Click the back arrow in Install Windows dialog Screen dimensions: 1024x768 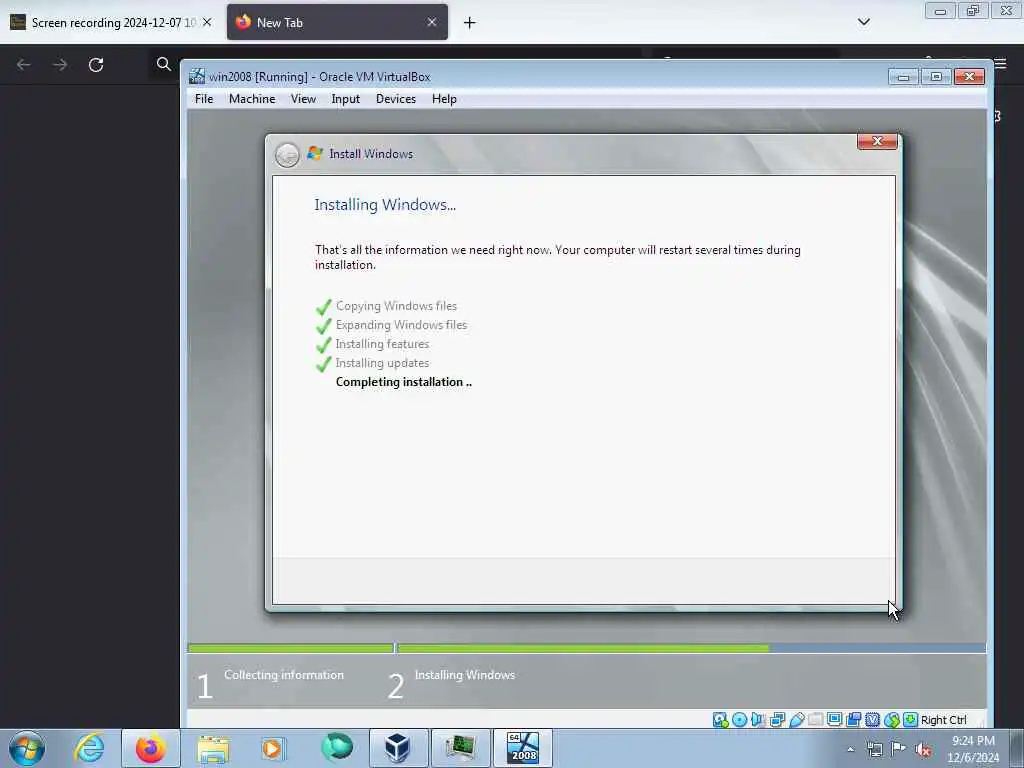pos(287,155)
